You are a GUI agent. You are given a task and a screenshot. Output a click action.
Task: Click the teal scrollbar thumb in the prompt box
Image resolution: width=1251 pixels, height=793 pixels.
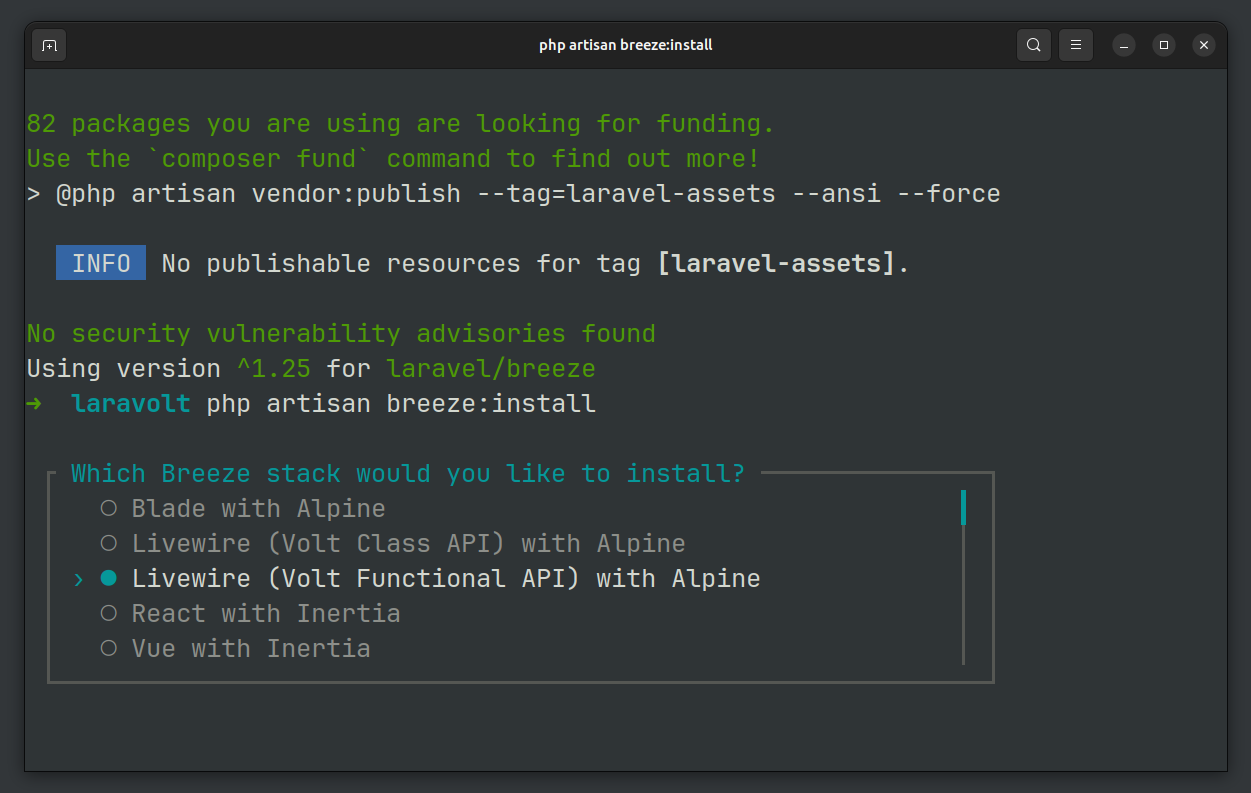pos(963,507)
